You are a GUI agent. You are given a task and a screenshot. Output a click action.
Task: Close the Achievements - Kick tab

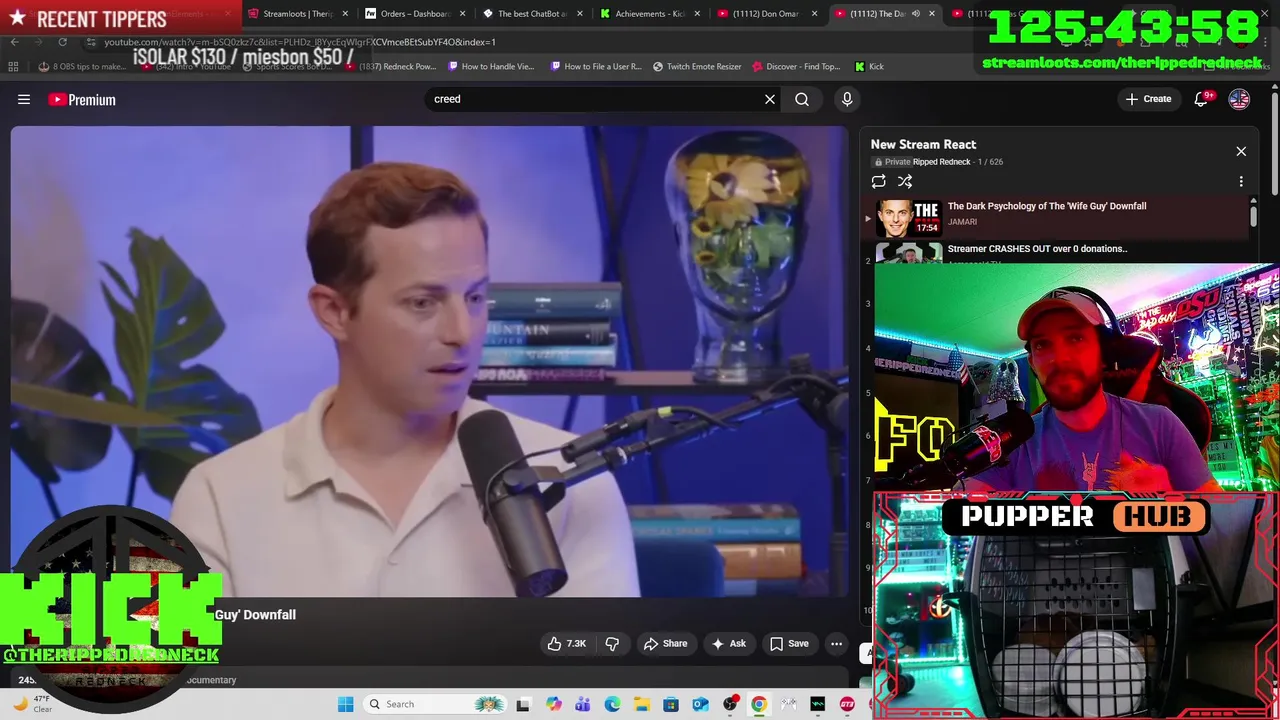[697, 14]
